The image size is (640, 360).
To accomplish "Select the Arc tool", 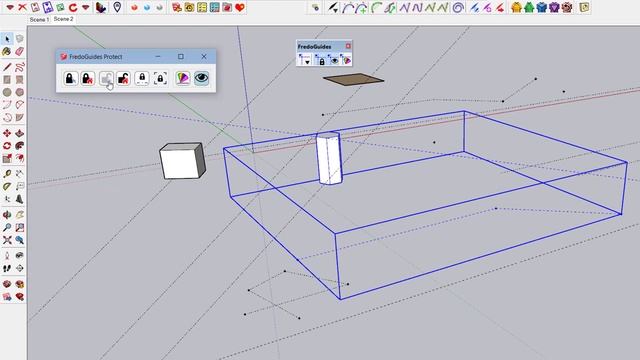I will 7,105.
